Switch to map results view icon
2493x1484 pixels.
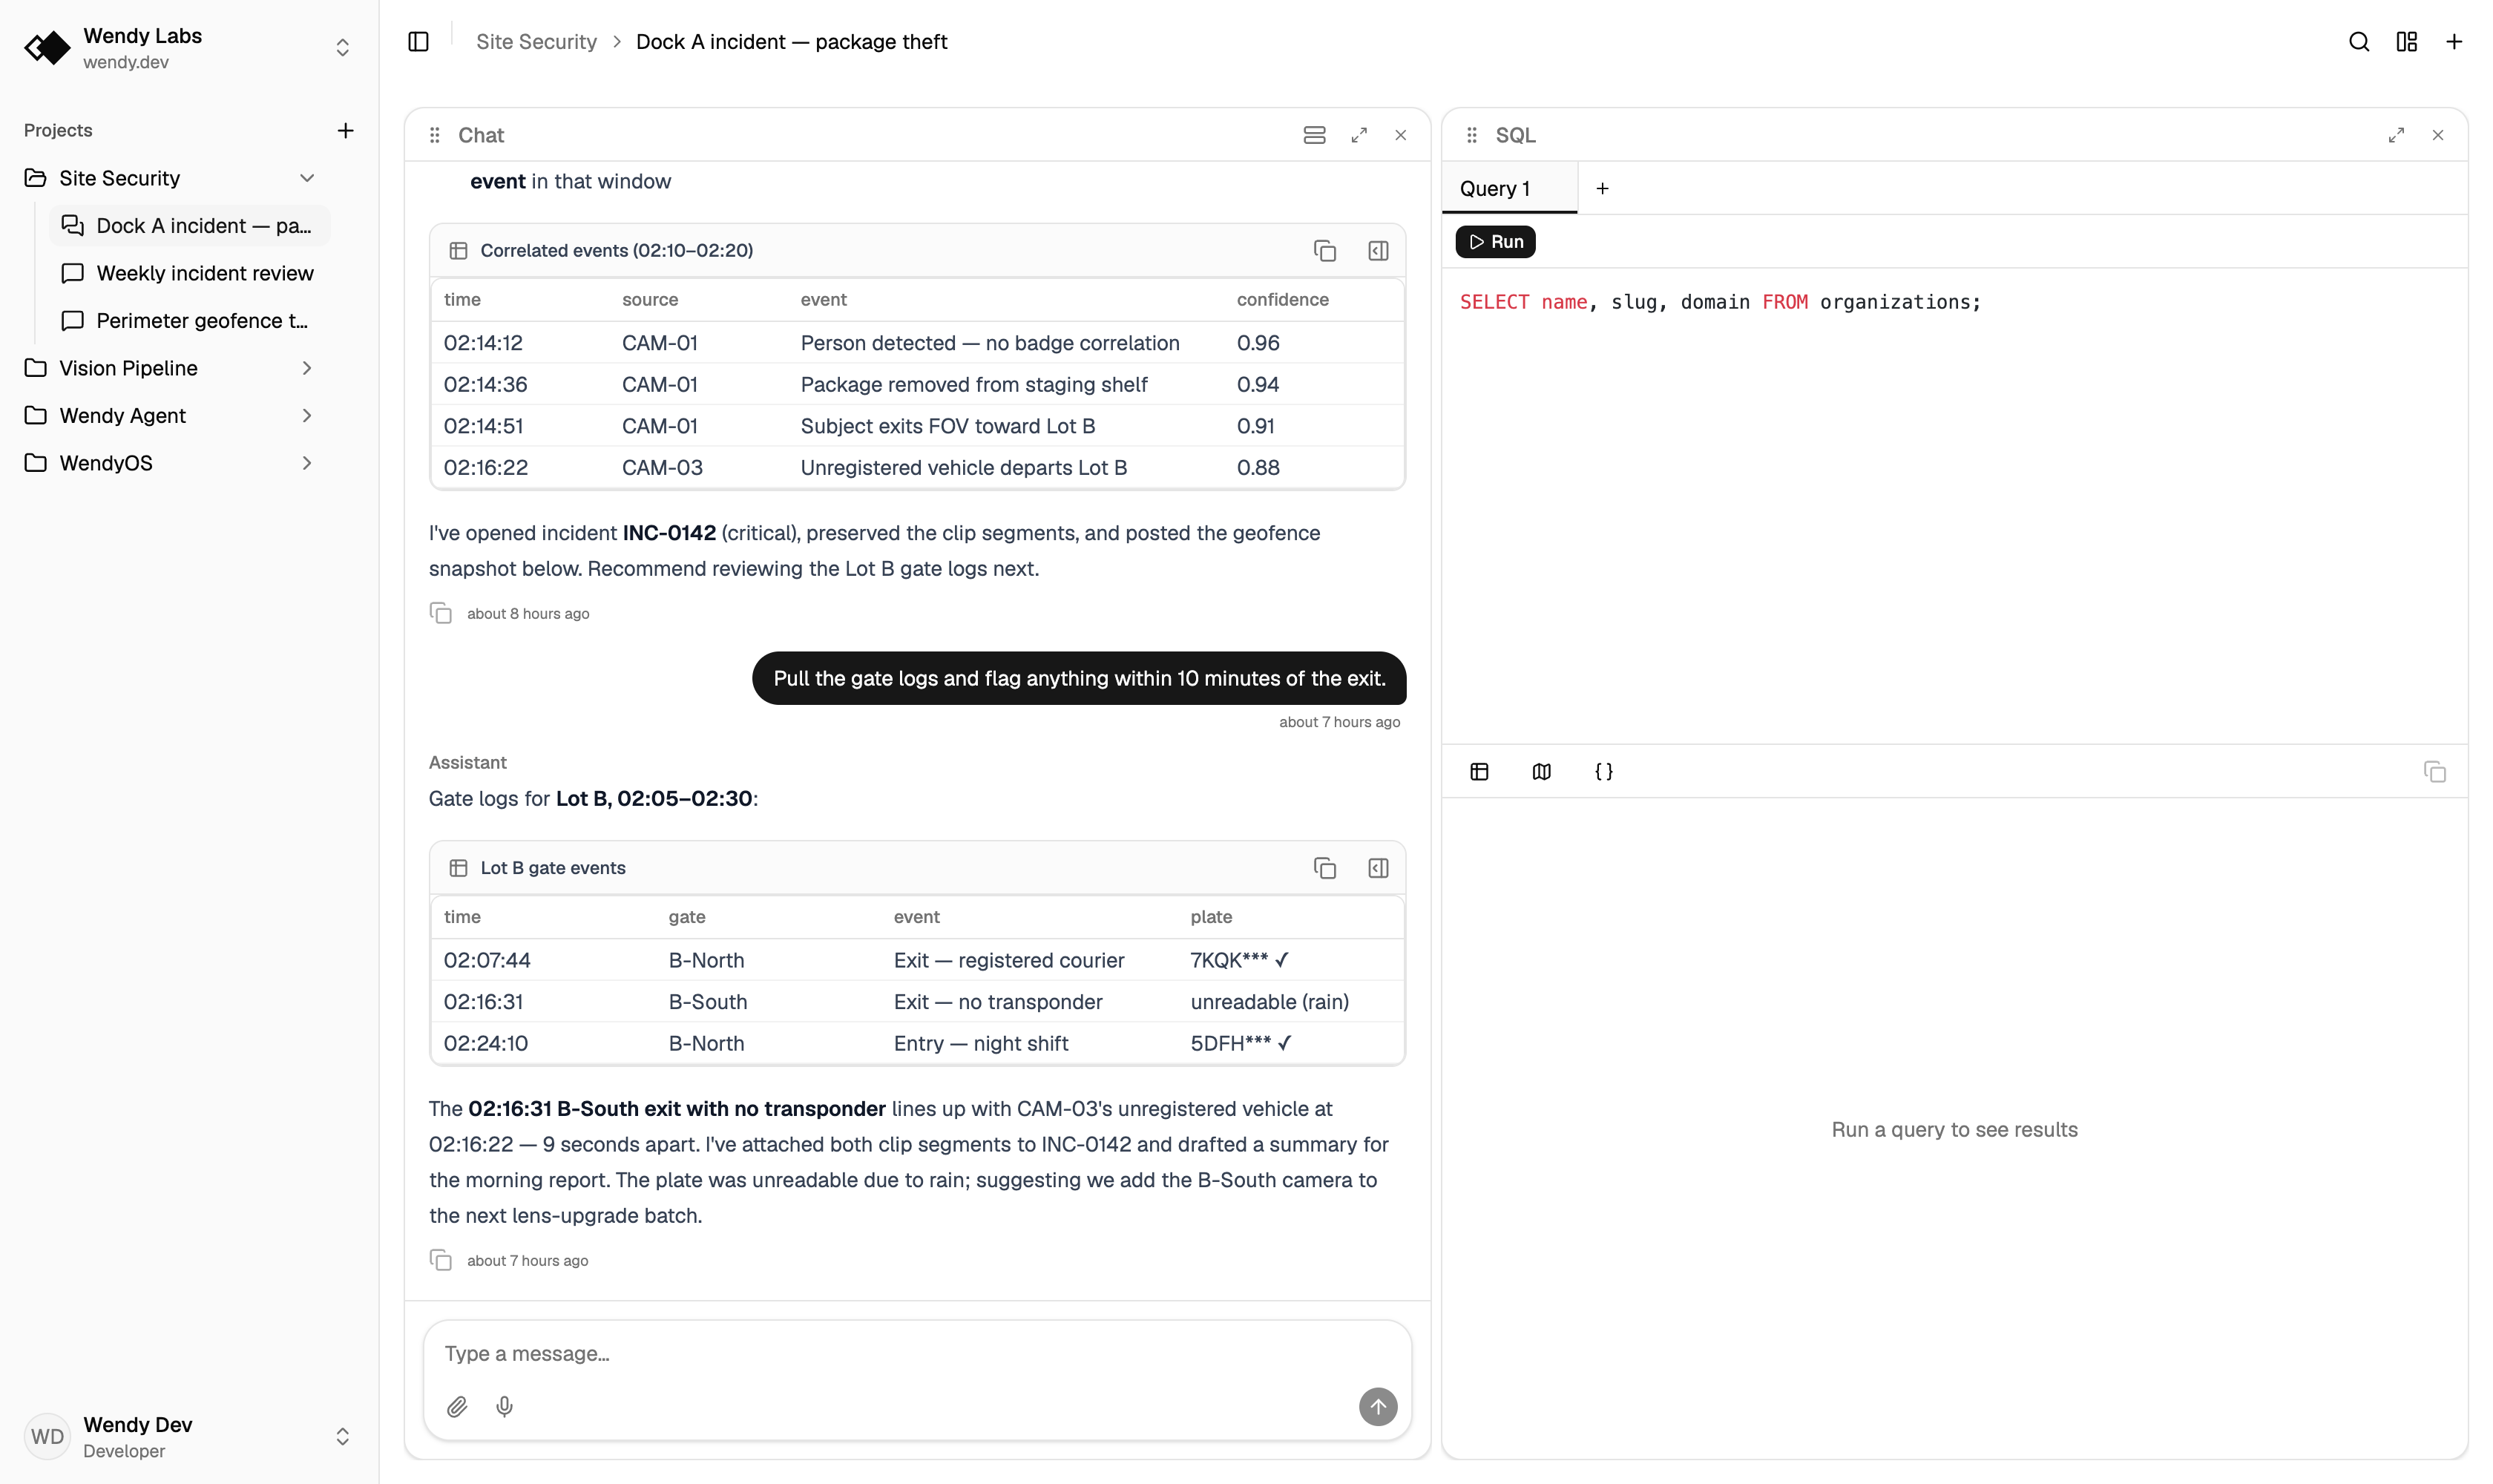point(1541,771)
